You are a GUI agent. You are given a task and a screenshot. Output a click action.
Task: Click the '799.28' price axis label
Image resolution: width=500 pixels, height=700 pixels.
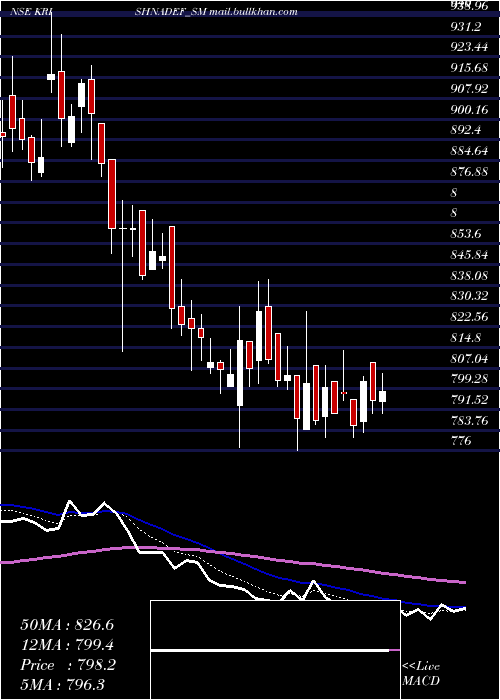[469, 379]
